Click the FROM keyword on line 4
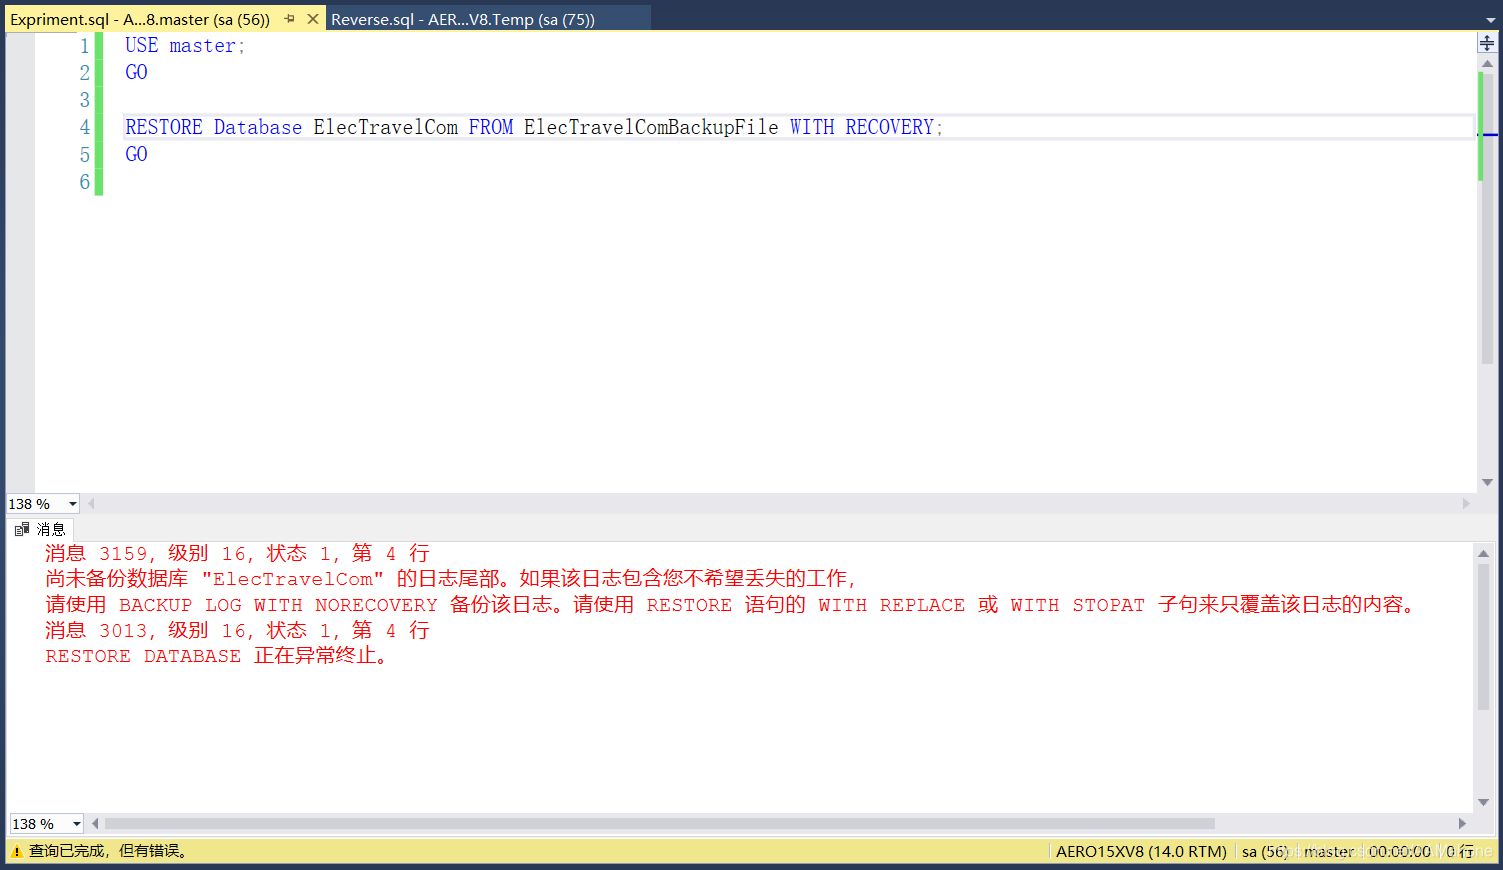Image resolution: width=1503 pixels, height=870 pixels. click(x=490, y=127)
